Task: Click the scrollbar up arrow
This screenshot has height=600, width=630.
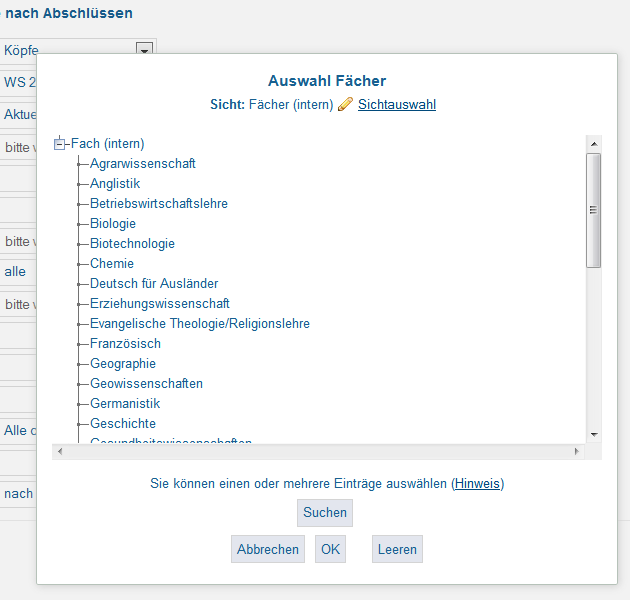Action: 594,144
